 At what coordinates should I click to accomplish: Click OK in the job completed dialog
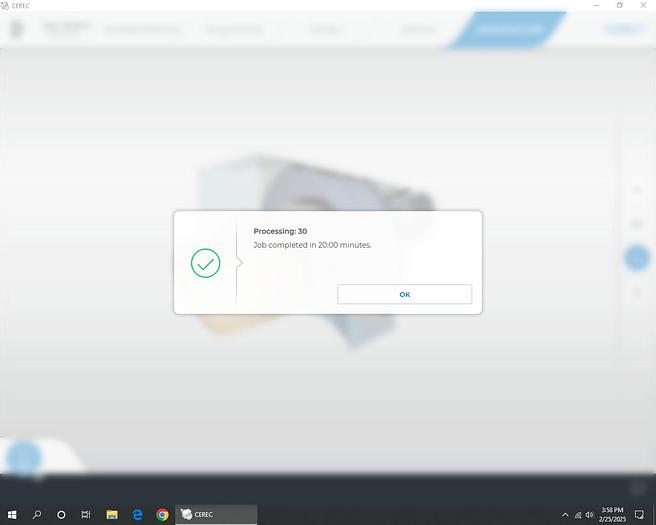pos(404,294)
